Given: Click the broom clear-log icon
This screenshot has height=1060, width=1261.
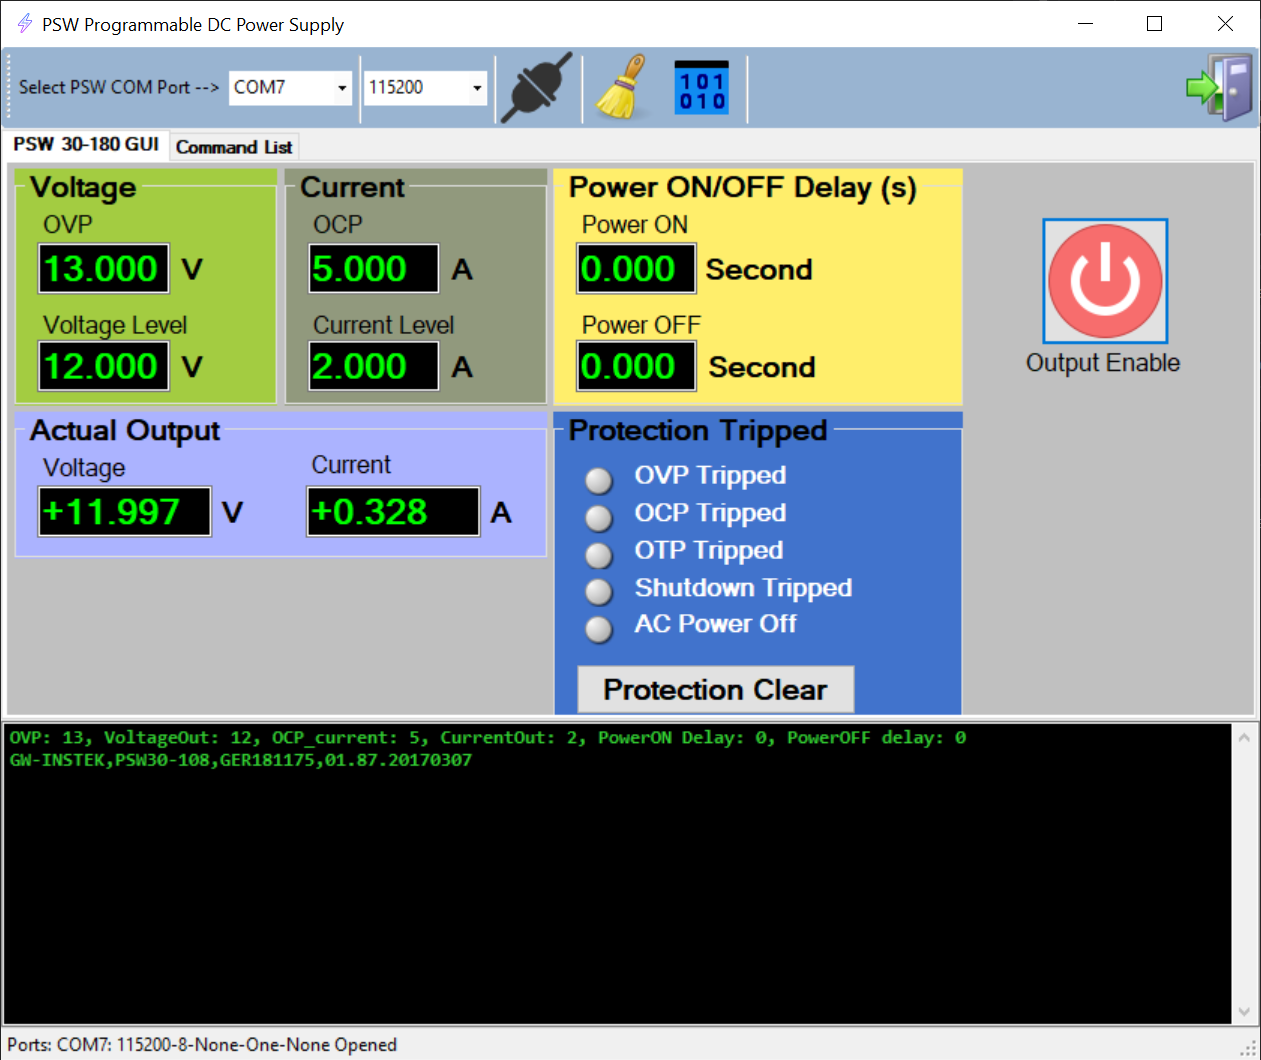Looking at the screenshot, I should [x=621, y=88].
